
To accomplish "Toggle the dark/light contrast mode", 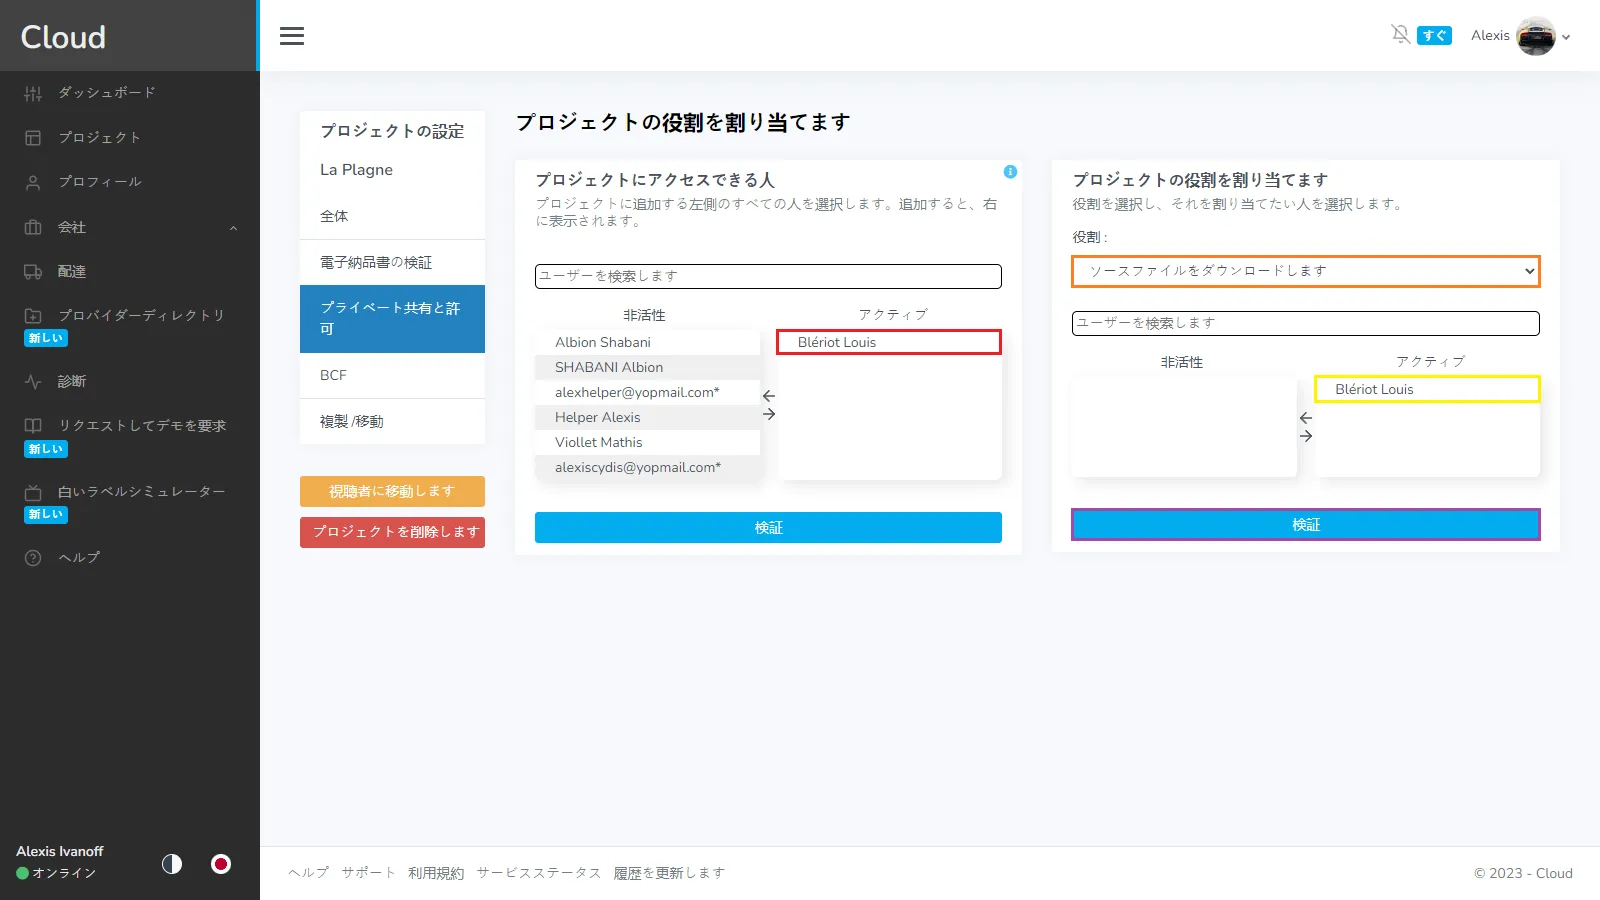I will [172, 864].
